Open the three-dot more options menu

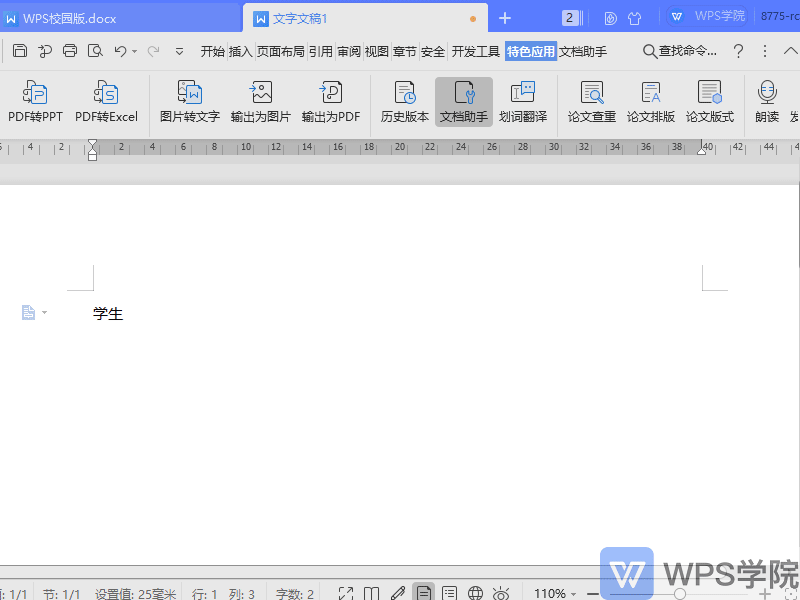click(764, 51)
